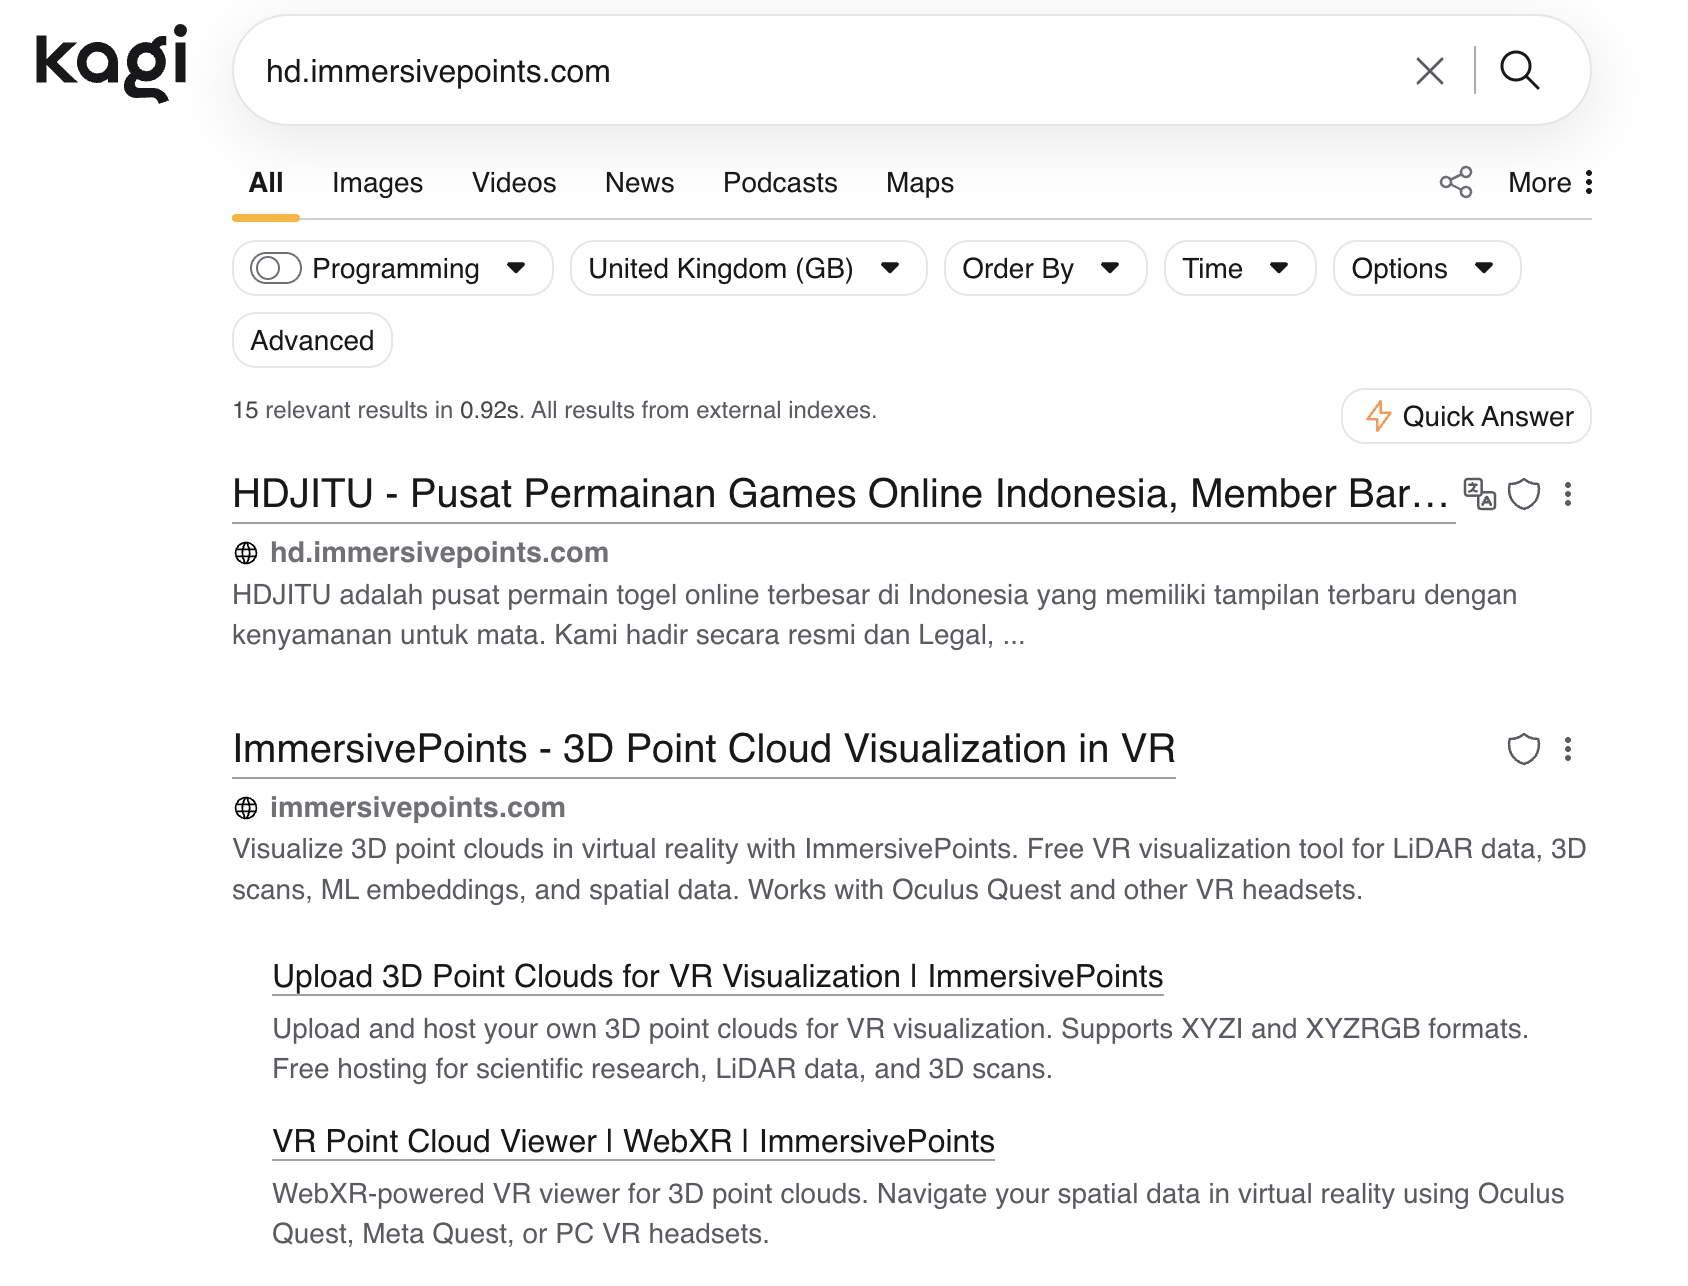
Task: Open three-dot menu for HDJITU result
Action: click(x=1568, y=494)
